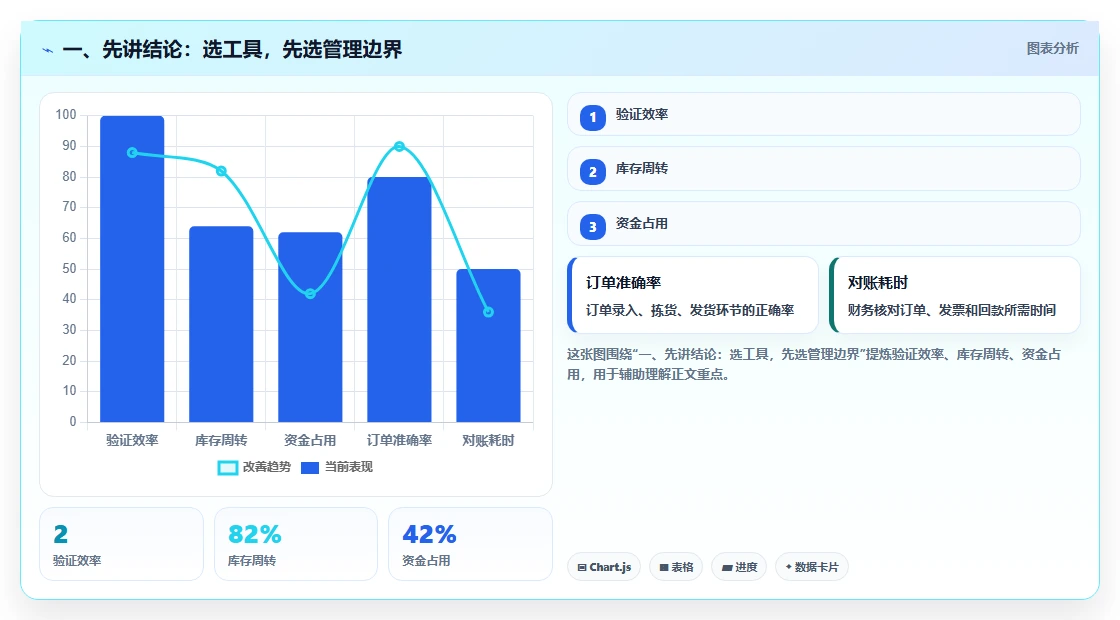
Task: Click the trend line point on 对账耗时 bar
Action: click(x=489, y=312)
